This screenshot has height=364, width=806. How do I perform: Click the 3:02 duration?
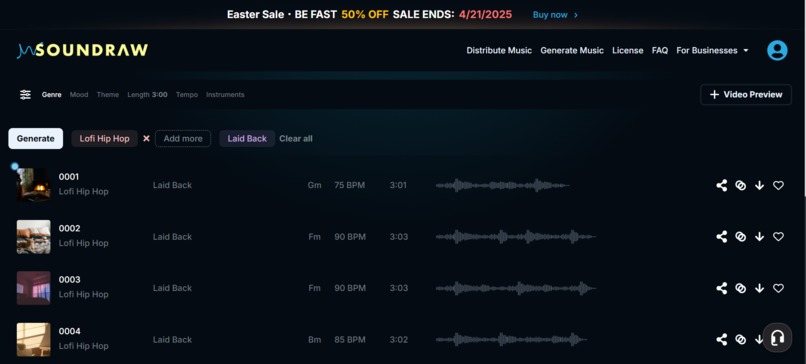coord(399,339)
